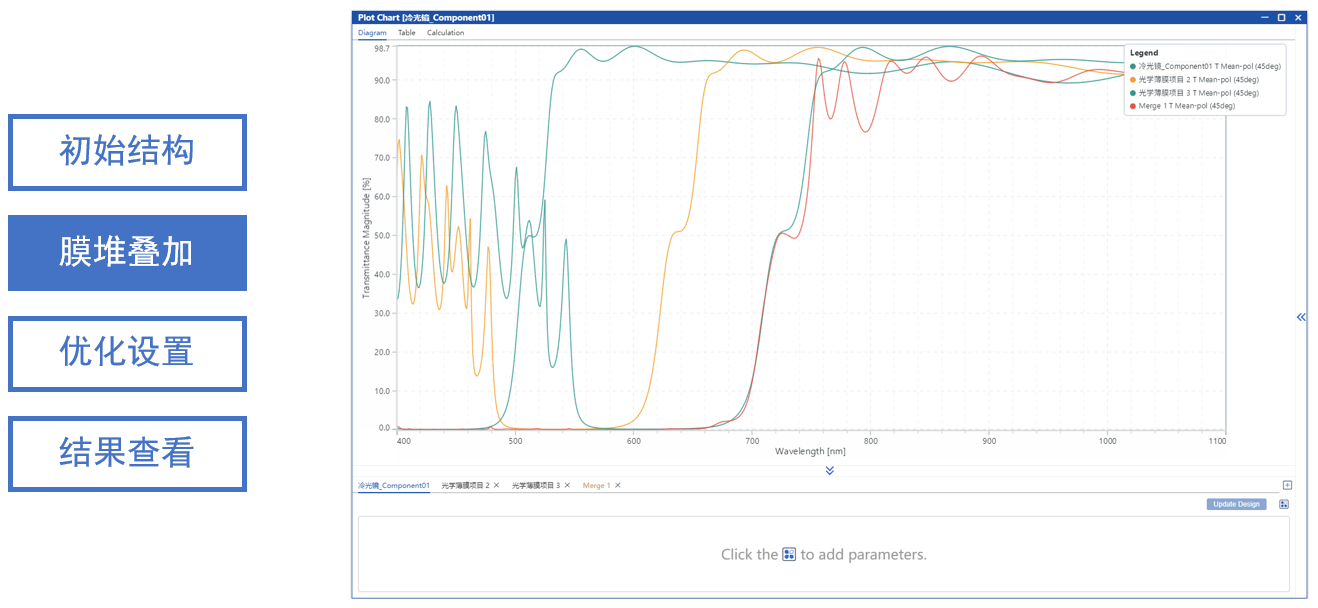Screen dimensions: 1318x608
Task: Close the 光学薄膜项目 3 tab
Action: pyautogui.click(x=567, y=485)
